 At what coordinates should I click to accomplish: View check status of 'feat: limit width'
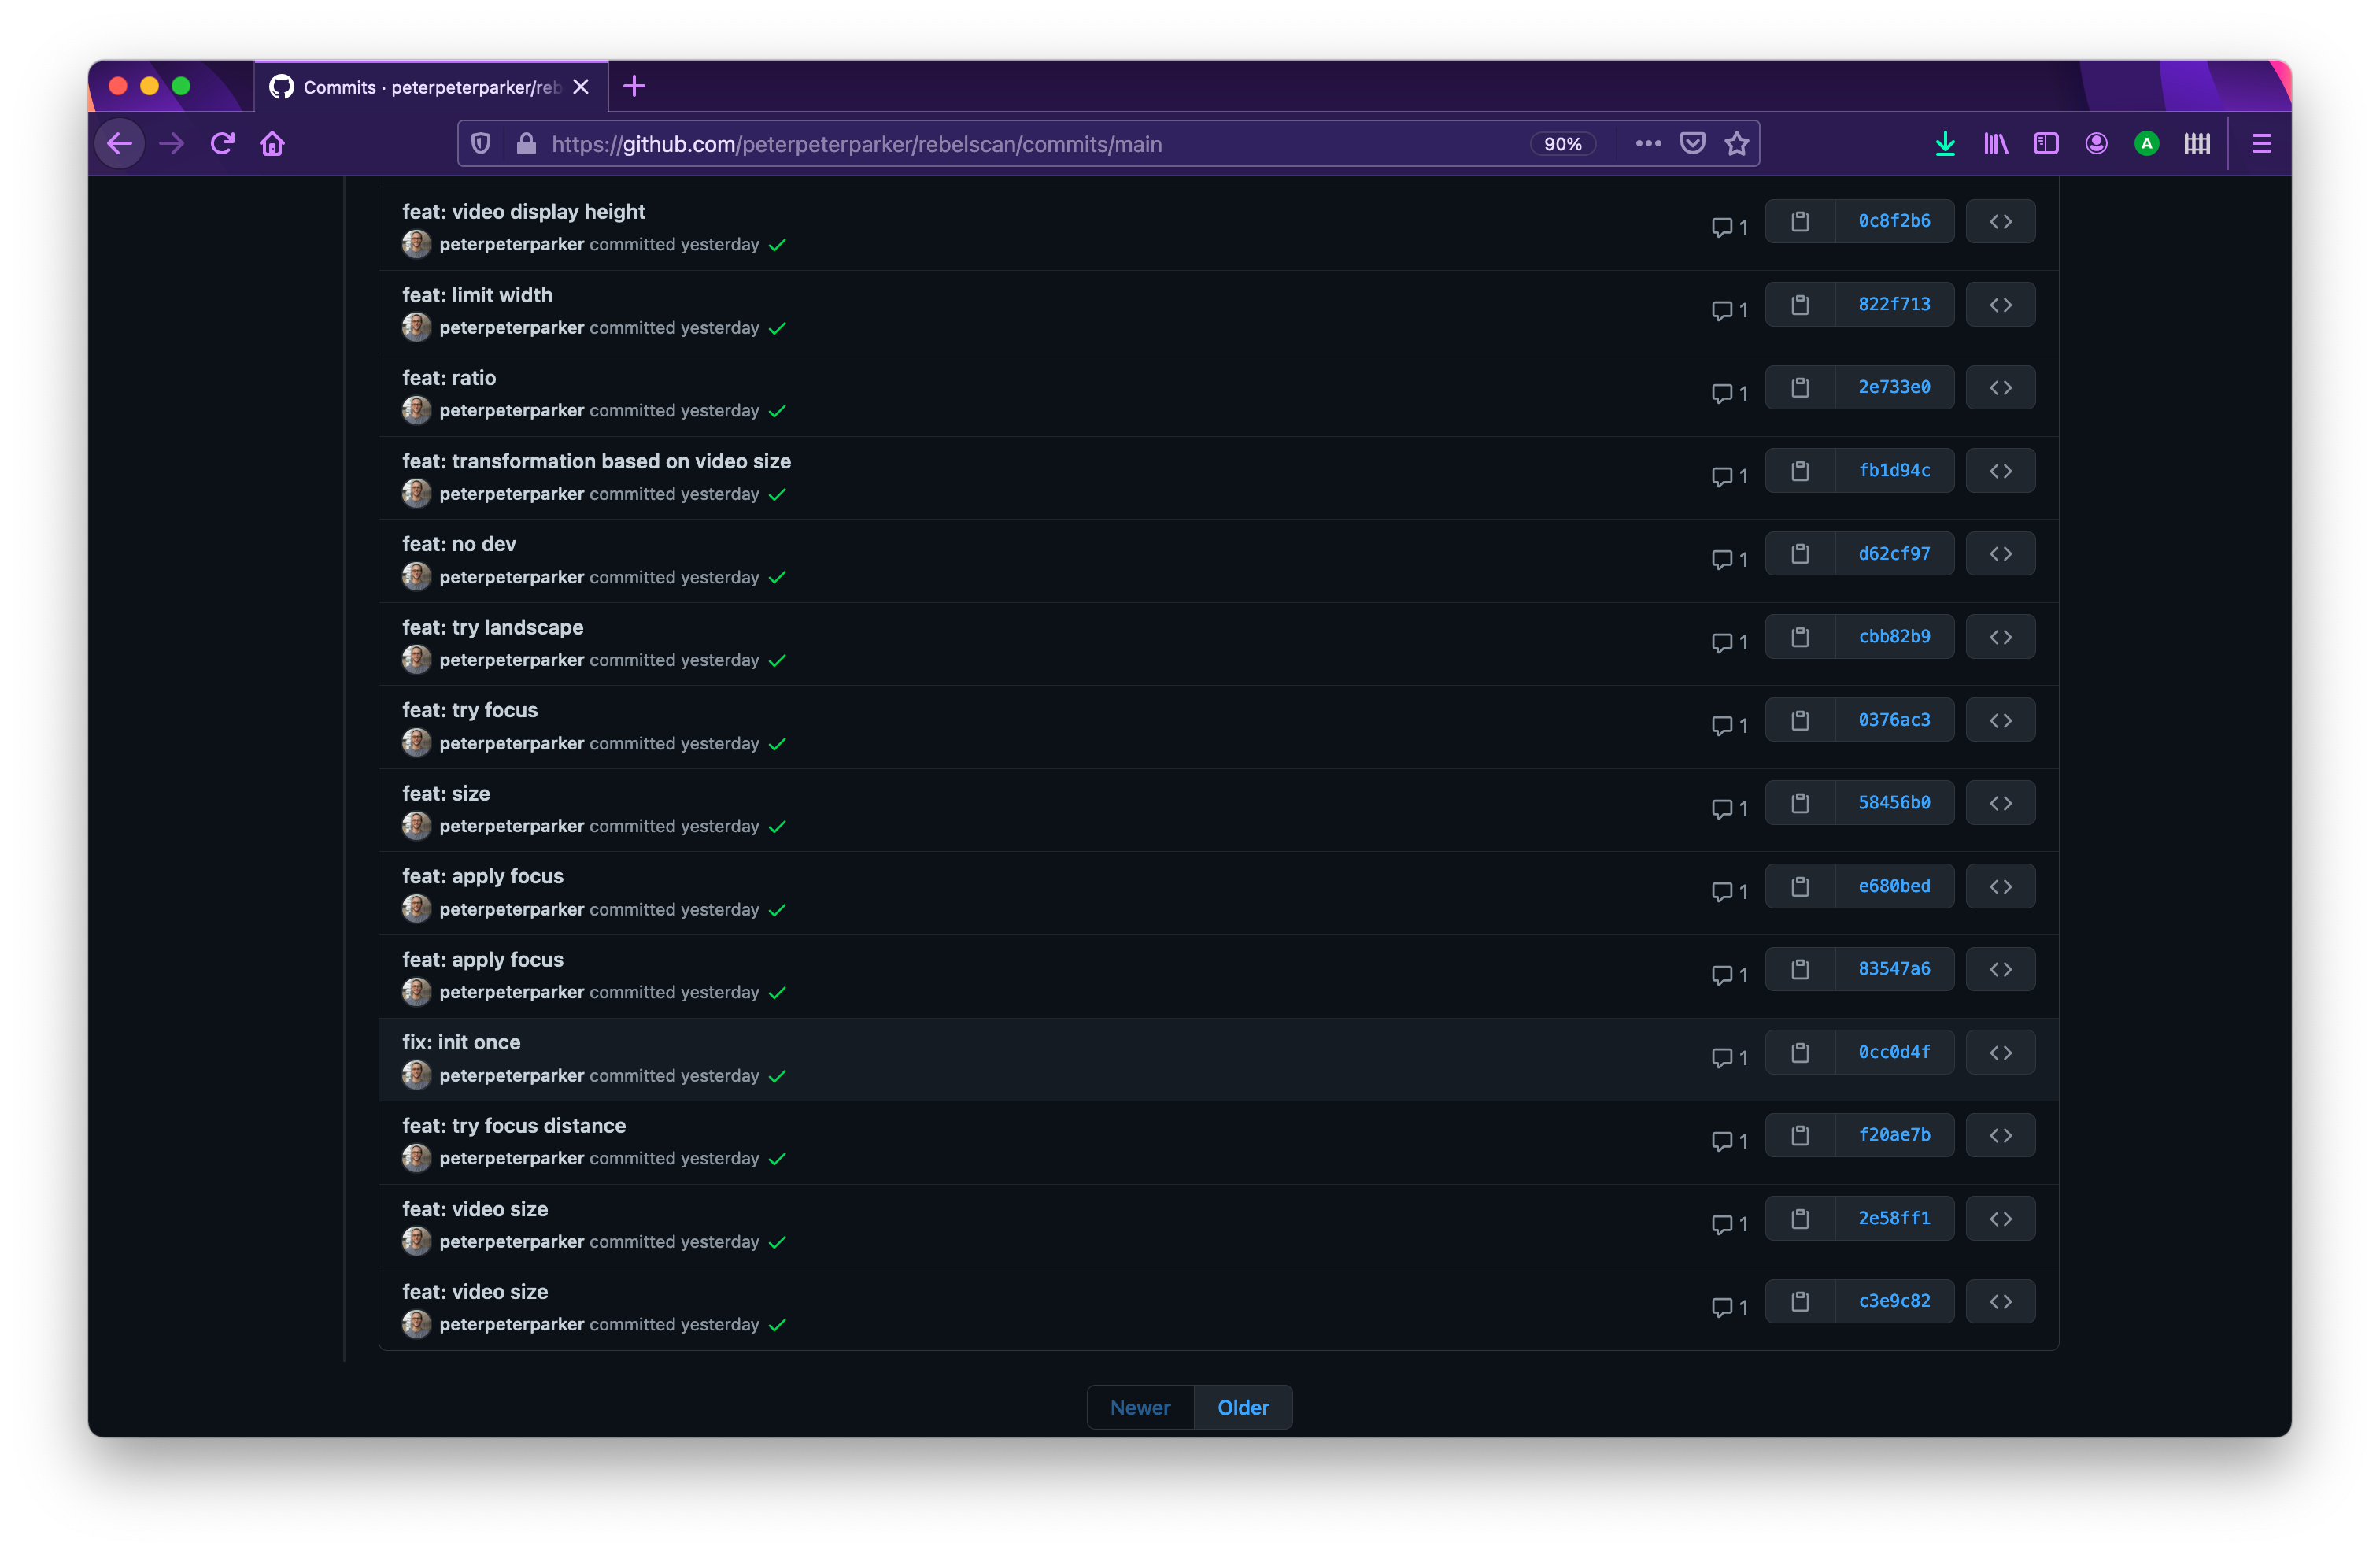point(778,328)
